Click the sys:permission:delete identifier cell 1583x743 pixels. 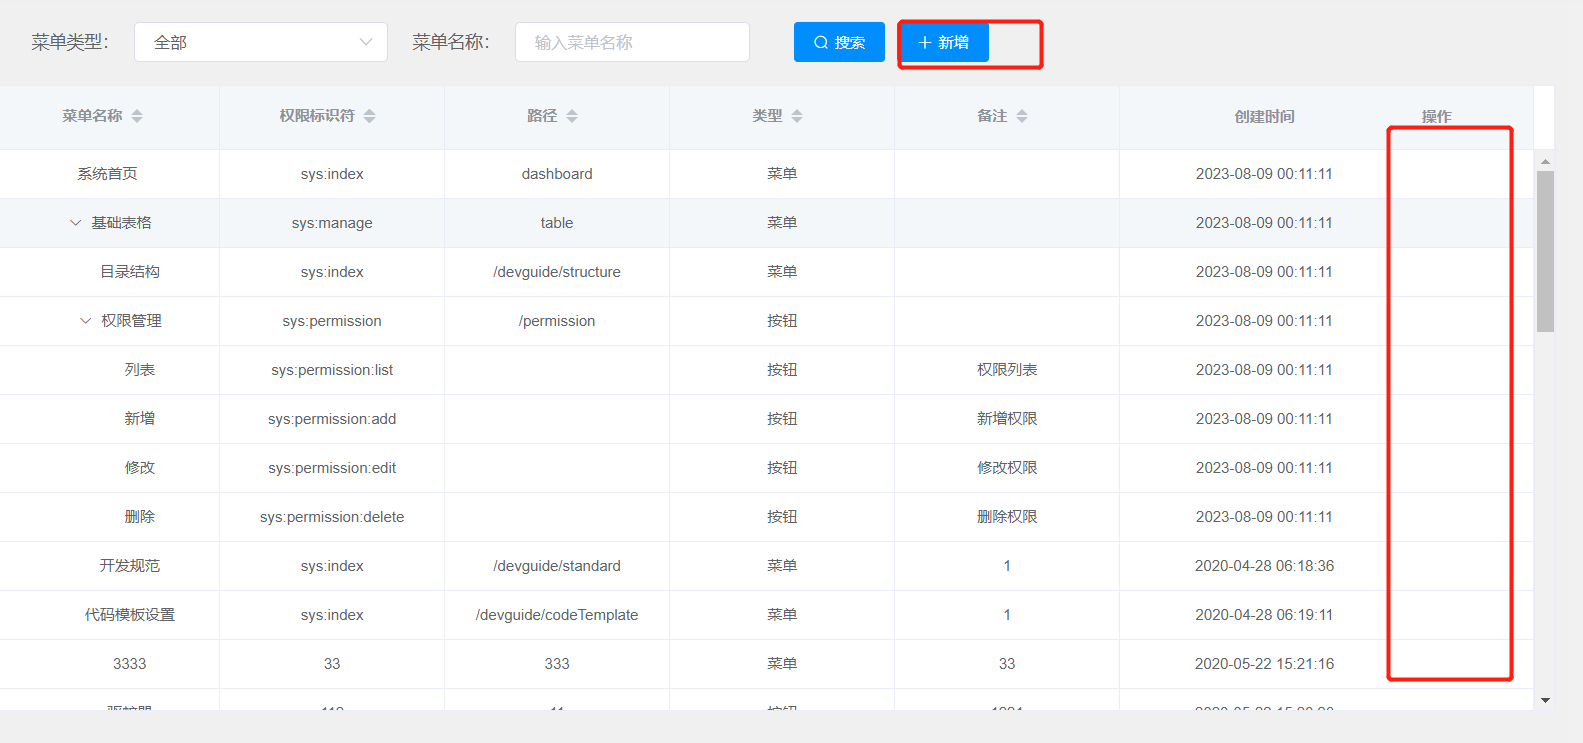point(332,517)
